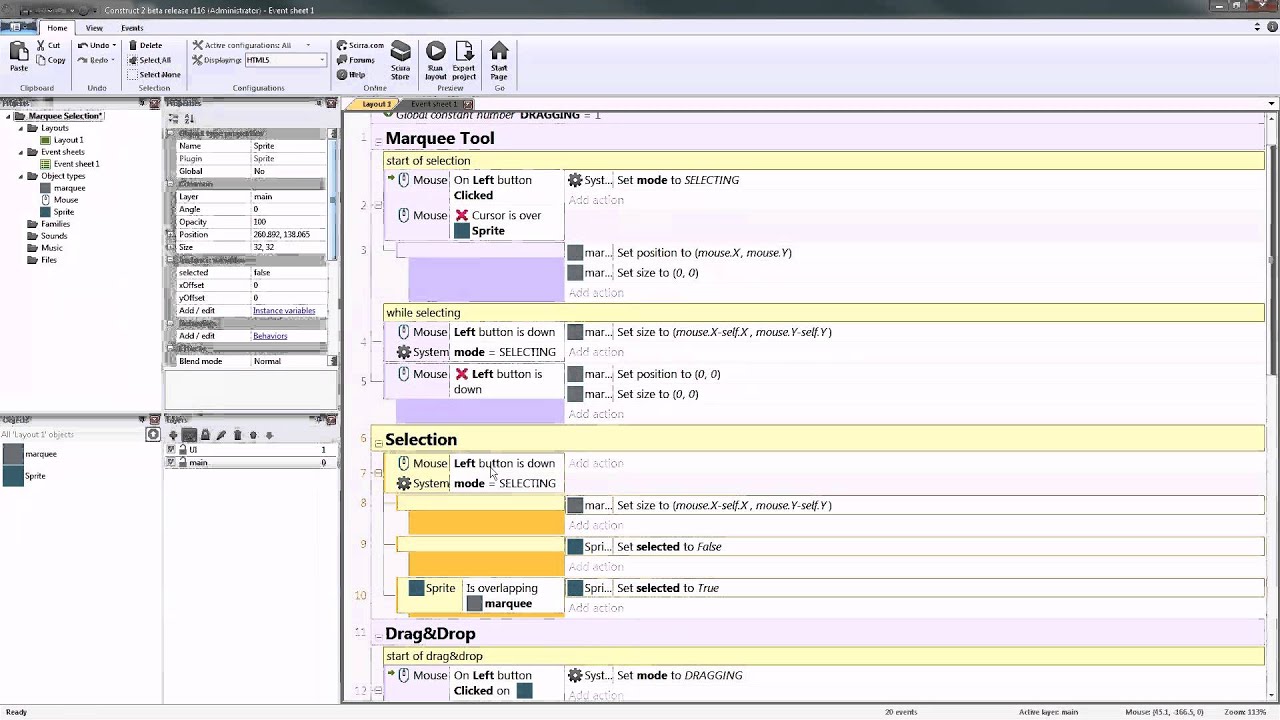The height and width of the screenshot is (720, 1280).
Task: Collapse the Marquee Selection project root
Action: coord(9,116)
